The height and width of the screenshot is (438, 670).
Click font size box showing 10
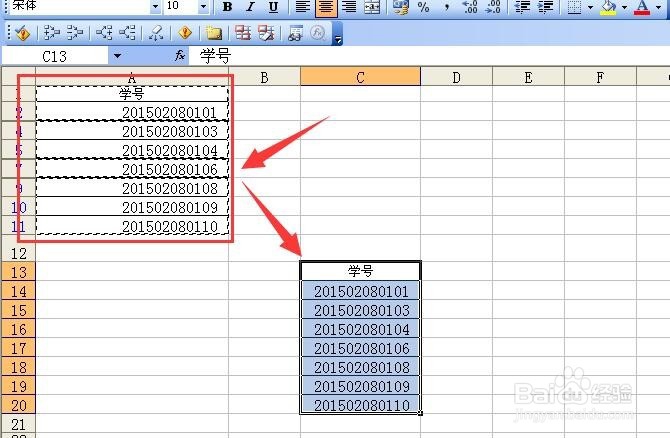point(181,6)
